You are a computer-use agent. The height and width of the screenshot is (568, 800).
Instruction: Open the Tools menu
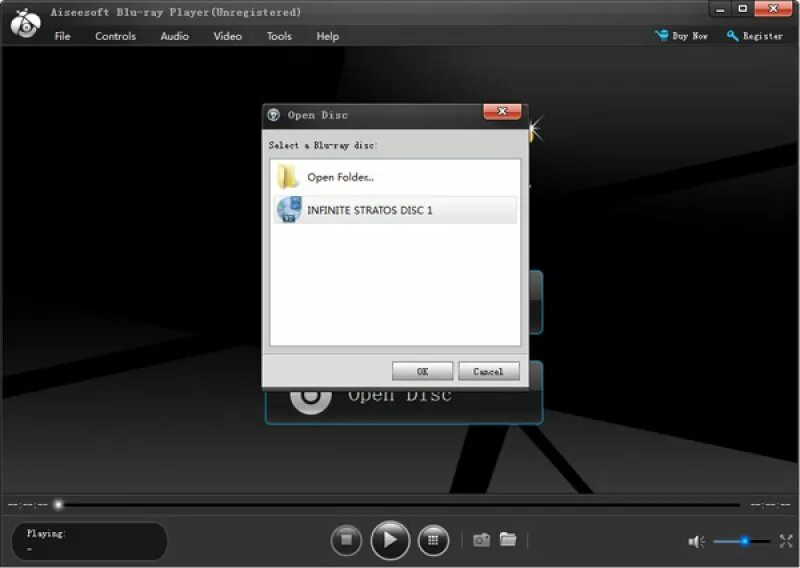[x=279, y=36]
